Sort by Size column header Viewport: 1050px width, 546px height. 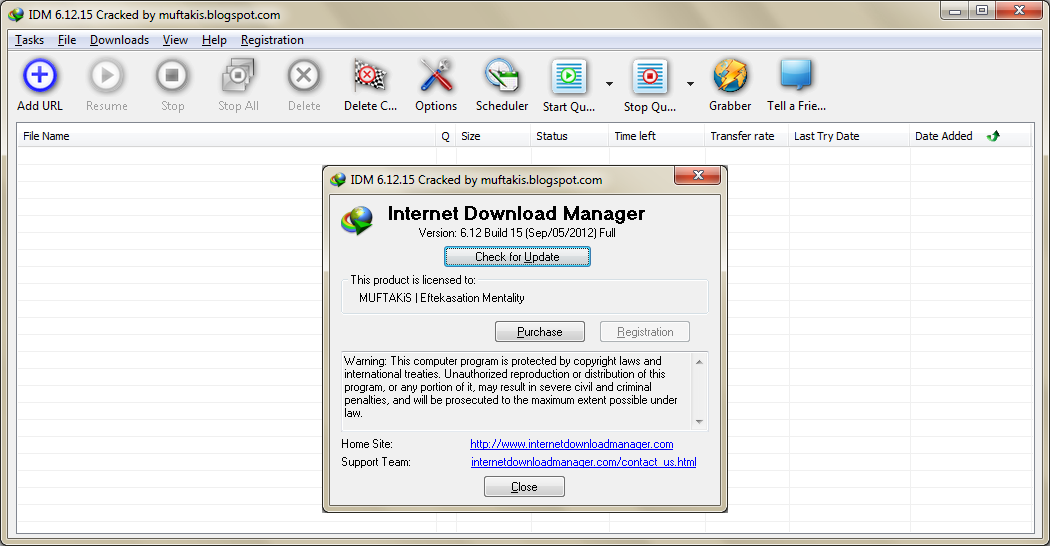[x=494, y=136]
